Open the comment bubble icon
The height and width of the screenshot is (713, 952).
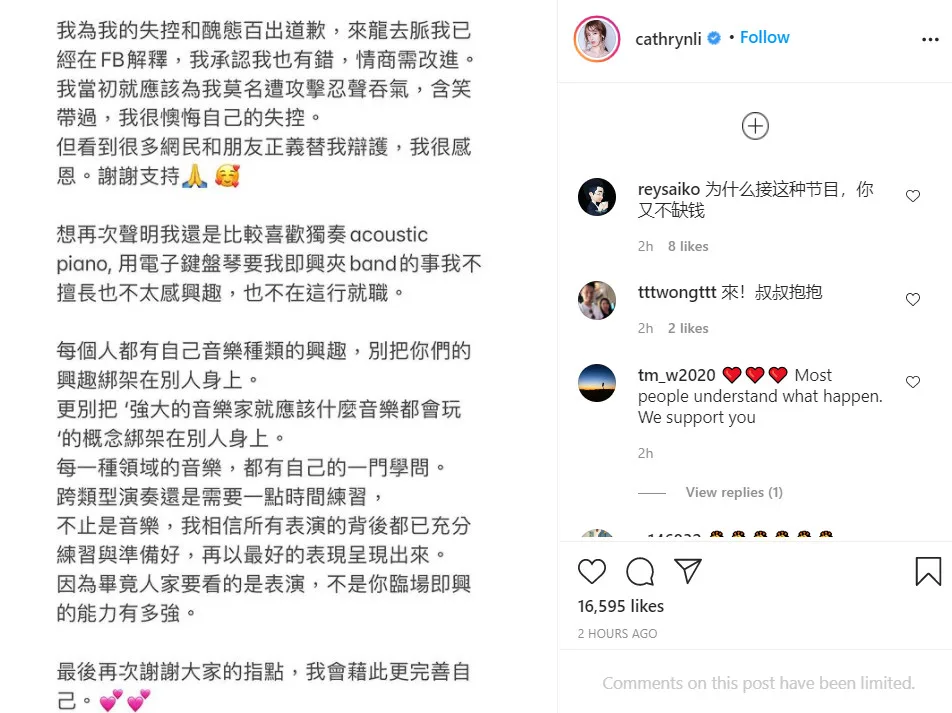(640, 571)
